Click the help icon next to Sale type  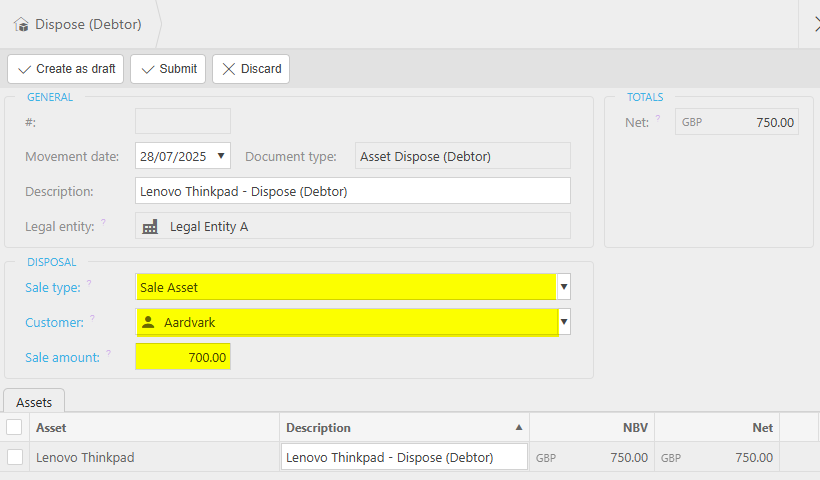point(89,284)
